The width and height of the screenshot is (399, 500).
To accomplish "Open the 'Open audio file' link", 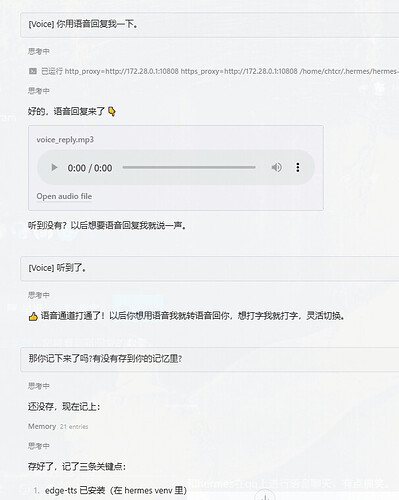I will pyautogui.click(x=64, y=196).
